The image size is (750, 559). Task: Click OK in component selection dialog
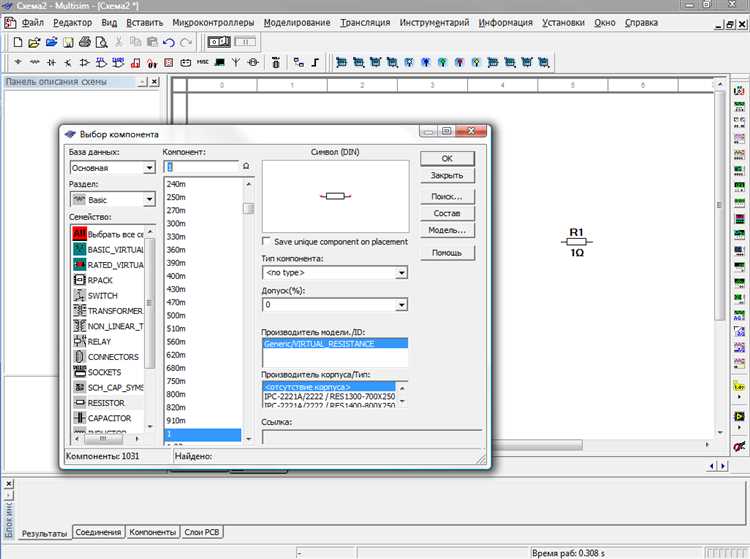pyautogui.click(x=447, y=159)
